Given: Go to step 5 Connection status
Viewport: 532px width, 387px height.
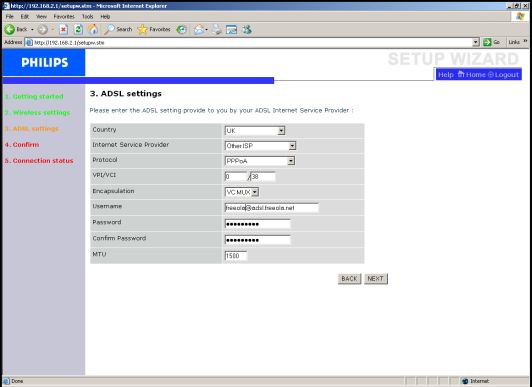Looking at the screenshot, I should (x=39, y=161).
